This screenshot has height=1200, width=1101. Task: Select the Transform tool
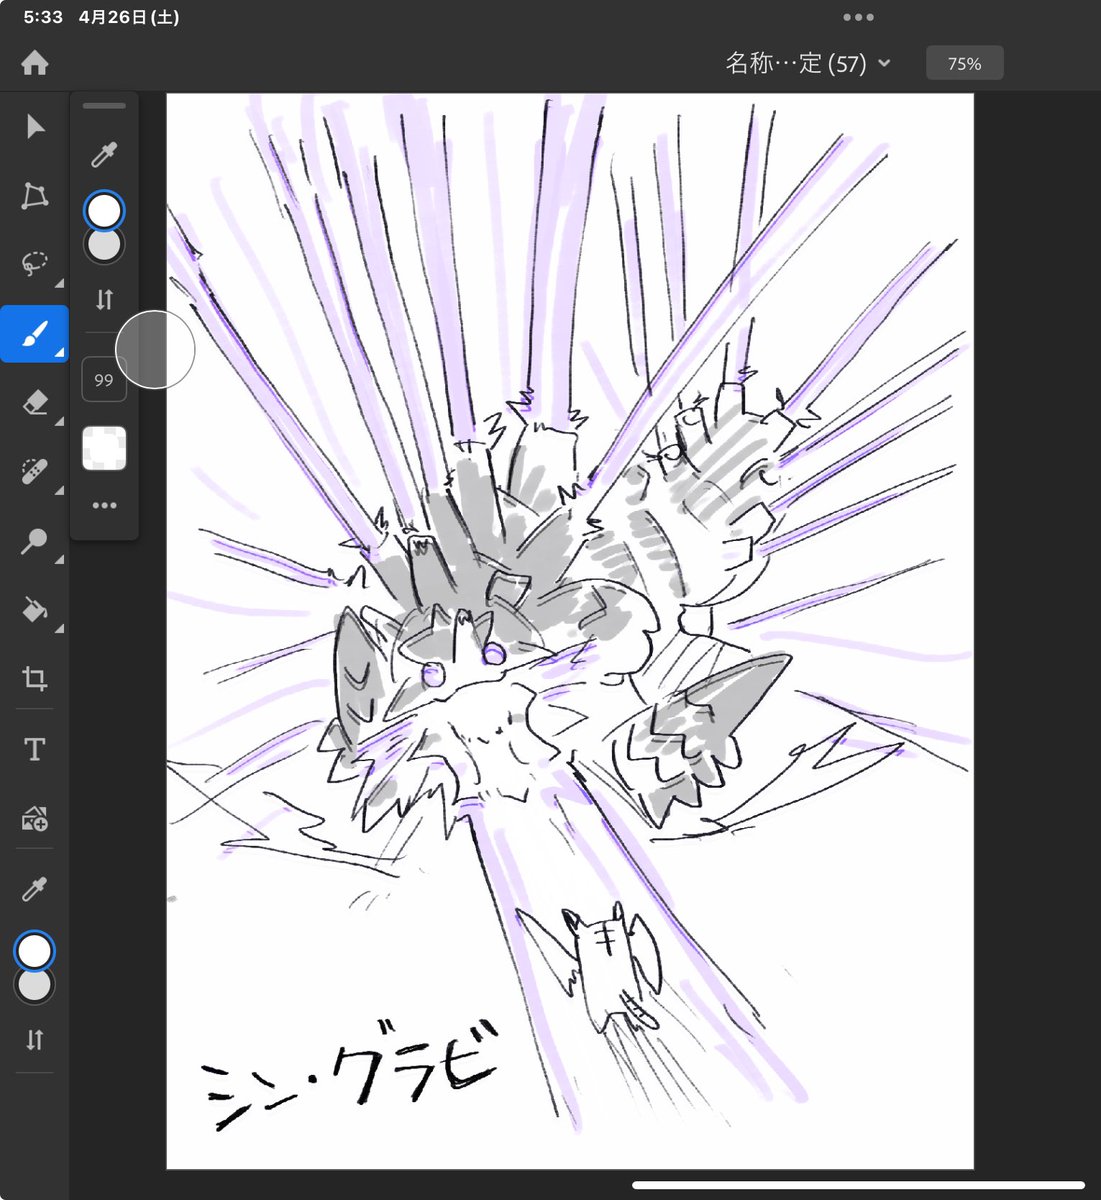point(35,195)
